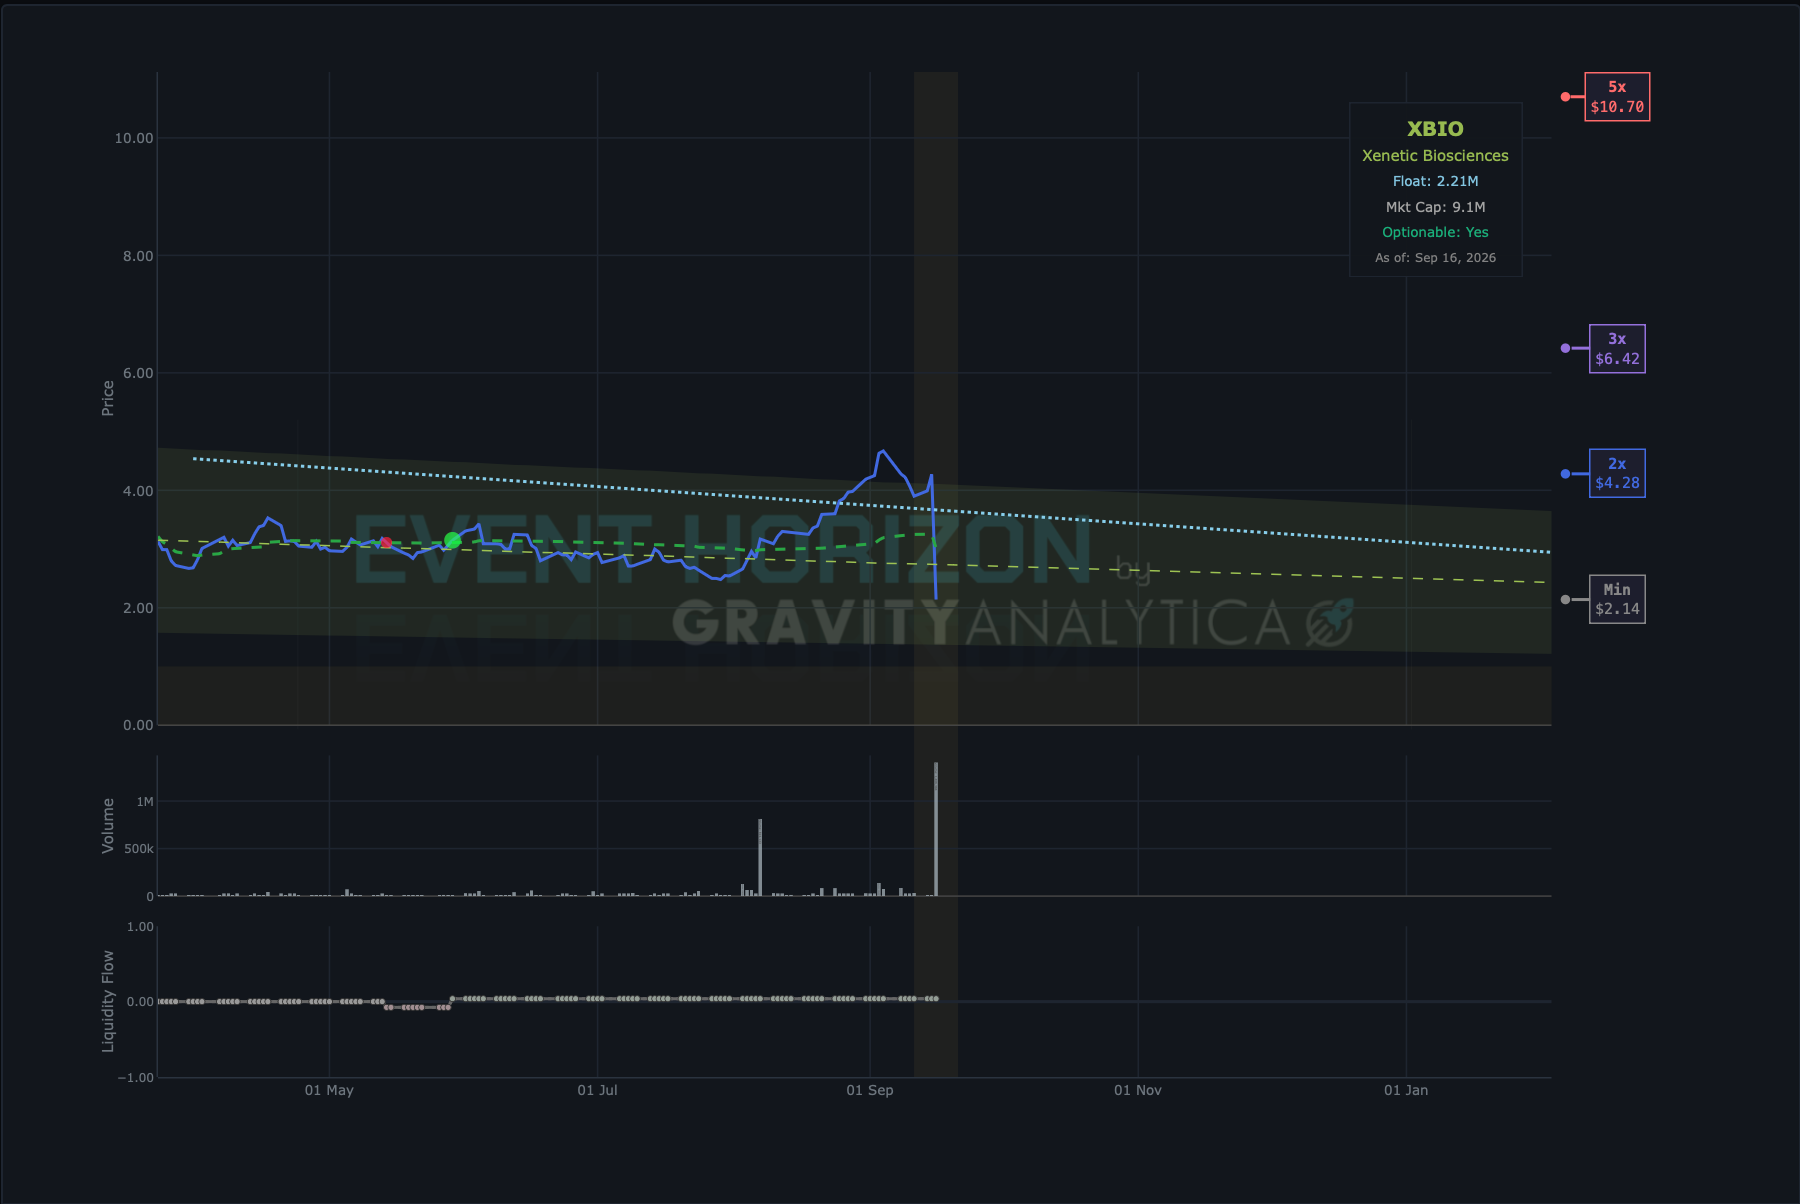The width and height of the screenshot is (1800, 1204).
Task: Click the red dot marker on price line
Action: point(386,542)
